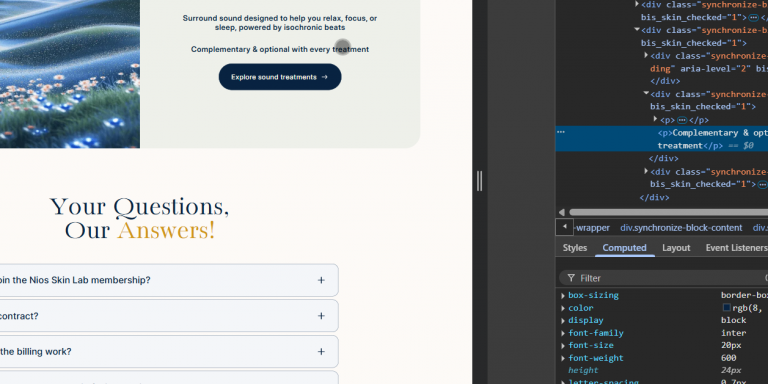Viewport: 768px width, 384px height.
Task: Click the display value block
Action: pyautogui.click(x=733, y=320)
